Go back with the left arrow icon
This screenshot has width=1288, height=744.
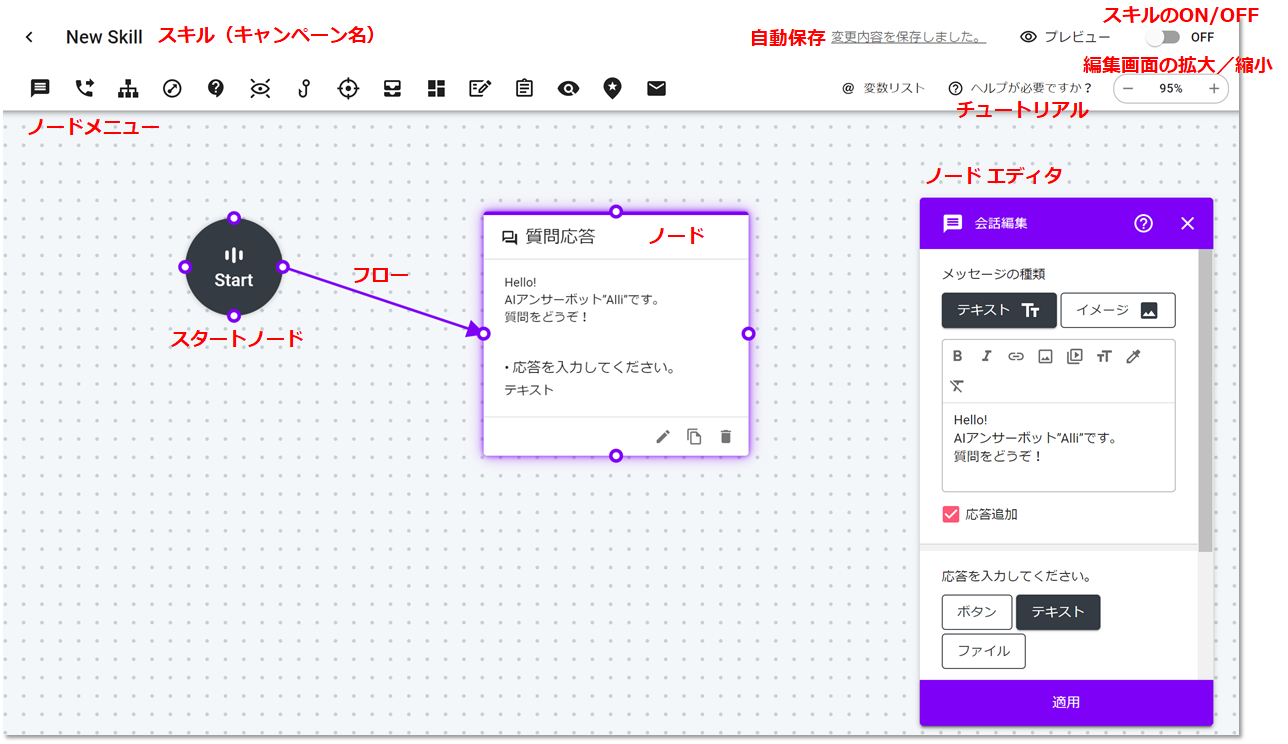(29, 37)
